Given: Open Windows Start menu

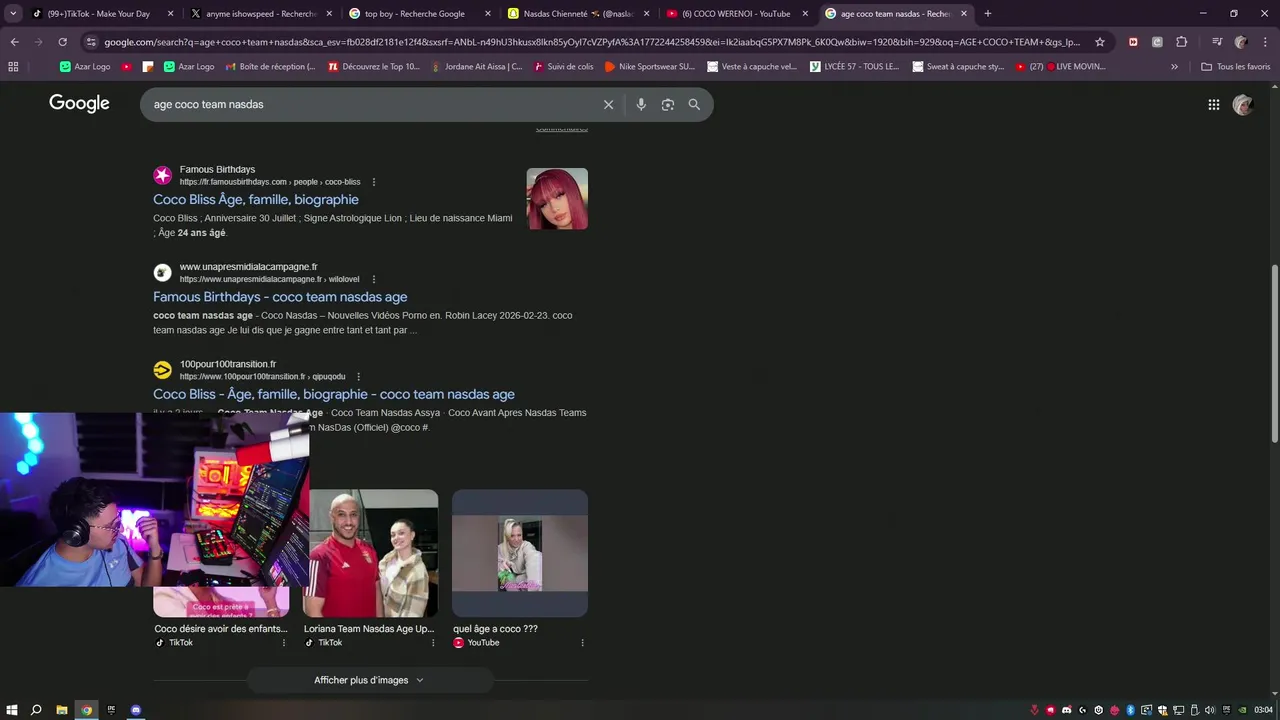Looking at the screenshot, I should tap(12, 710).
